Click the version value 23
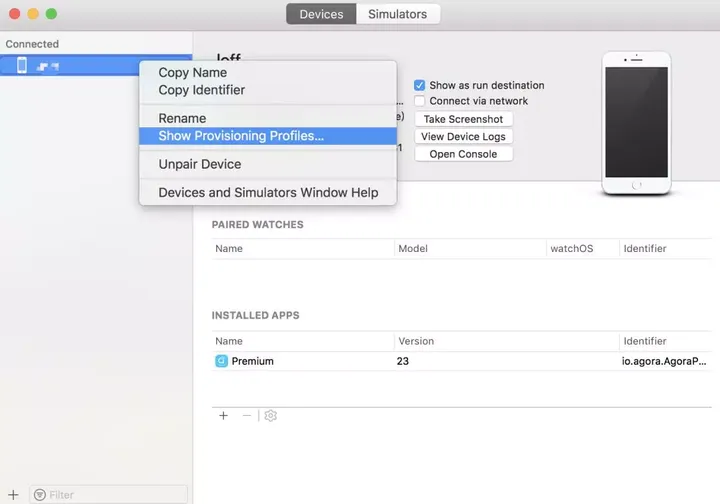Screen dimensions: 720x504 (403, 361)
